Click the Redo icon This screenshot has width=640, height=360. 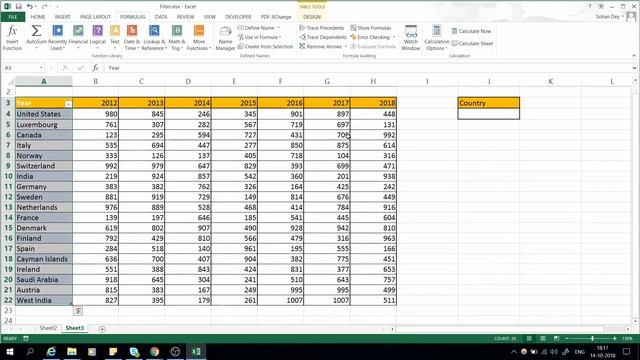(x=44, y=7)
